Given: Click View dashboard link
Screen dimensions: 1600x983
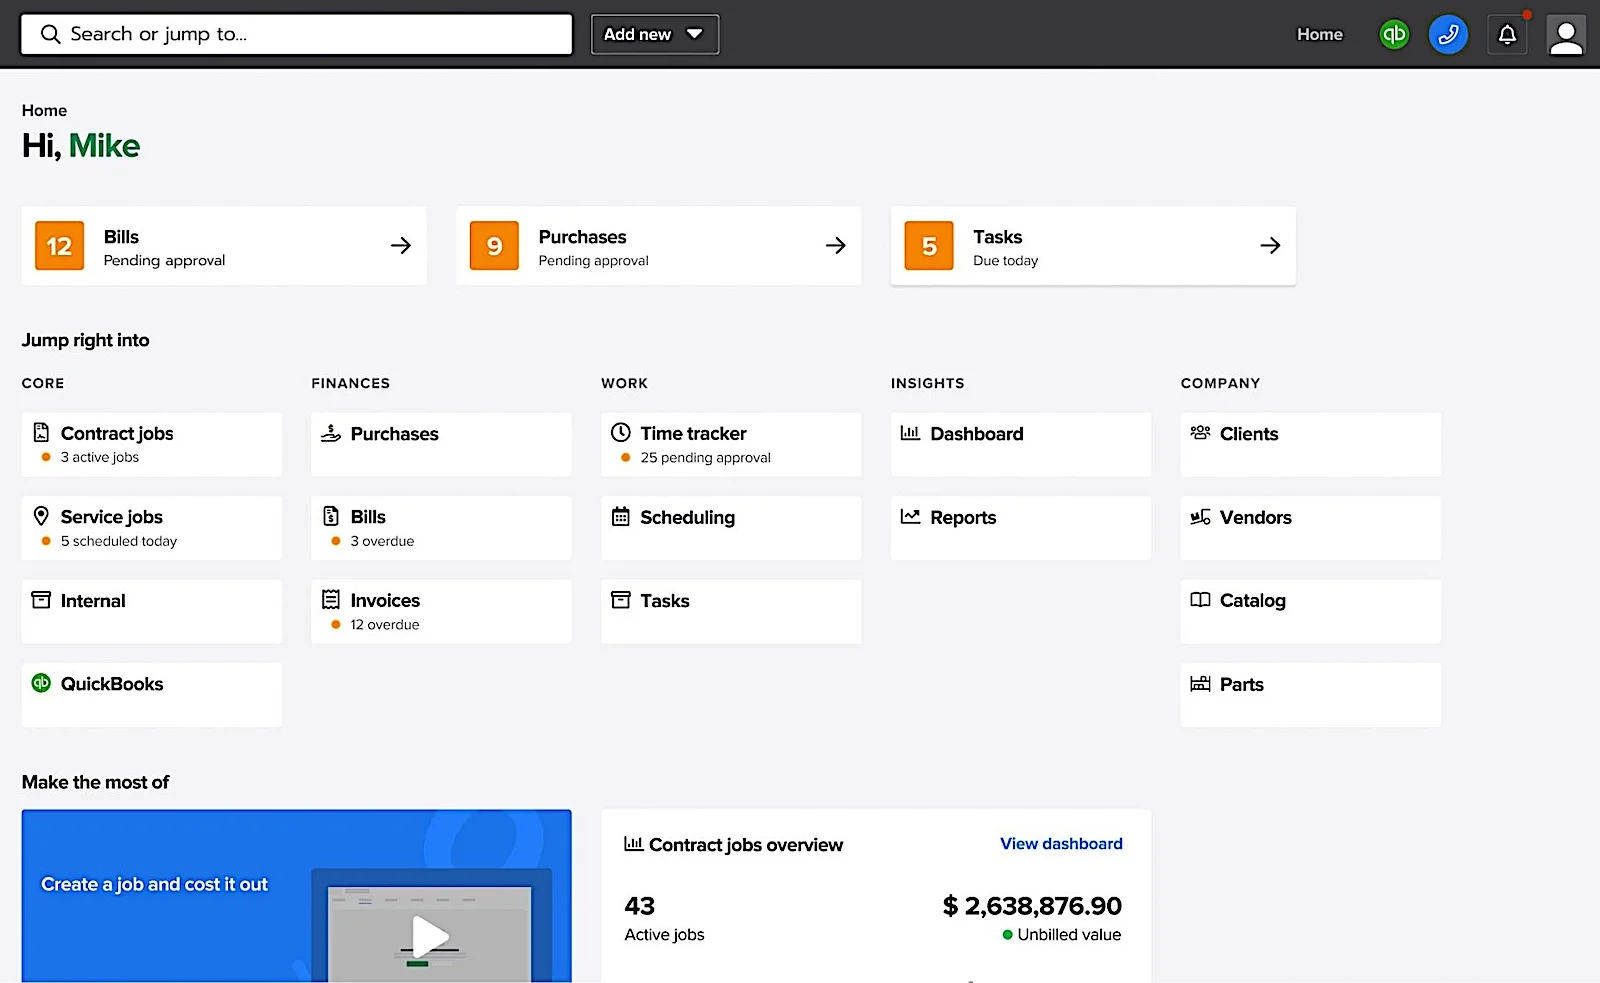Looking at the screenshot, I should point(1061,844).
